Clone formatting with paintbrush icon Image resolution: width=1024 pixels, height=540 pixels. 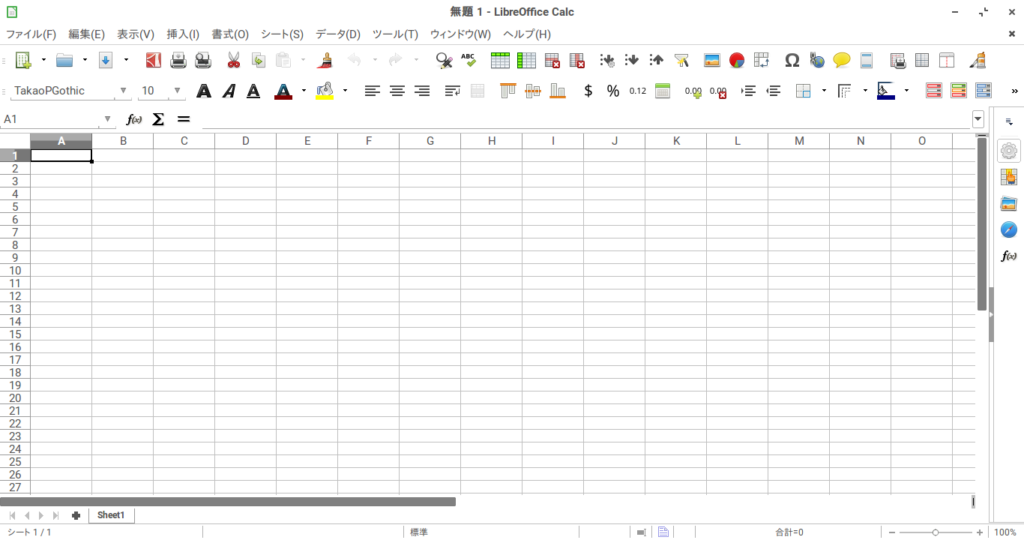[325, 61]
